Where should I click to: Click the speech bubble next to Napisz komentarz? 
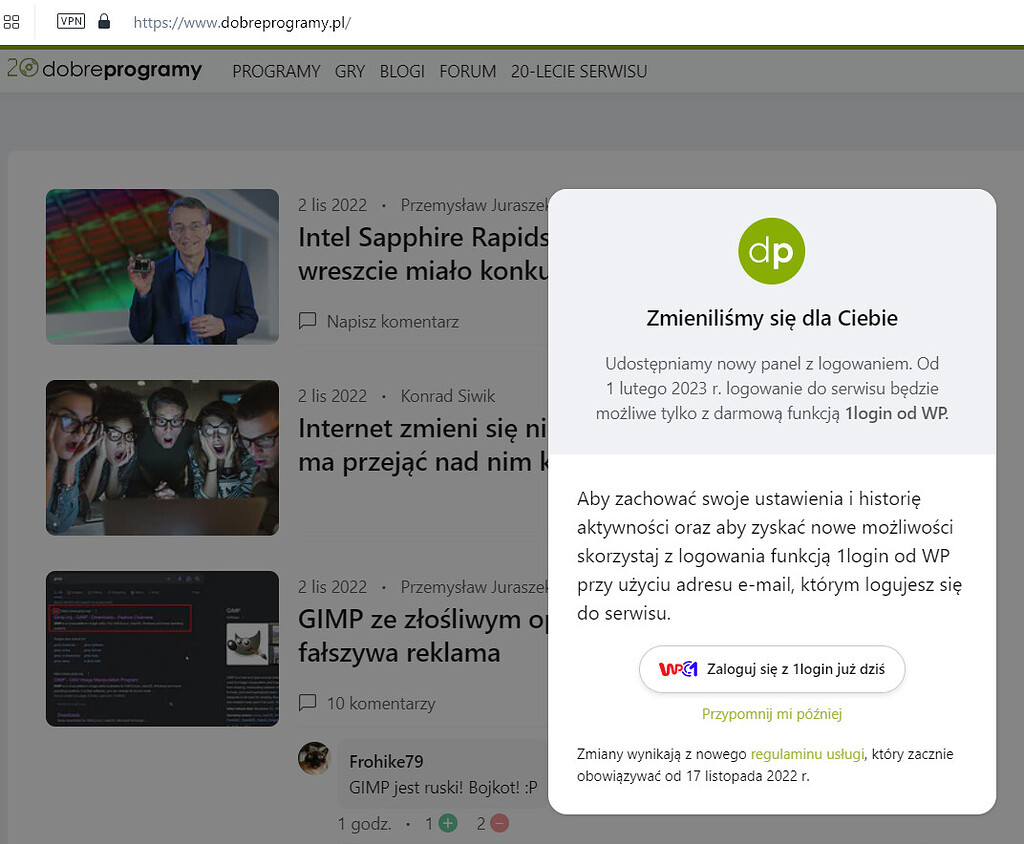[x=307, y=321]
